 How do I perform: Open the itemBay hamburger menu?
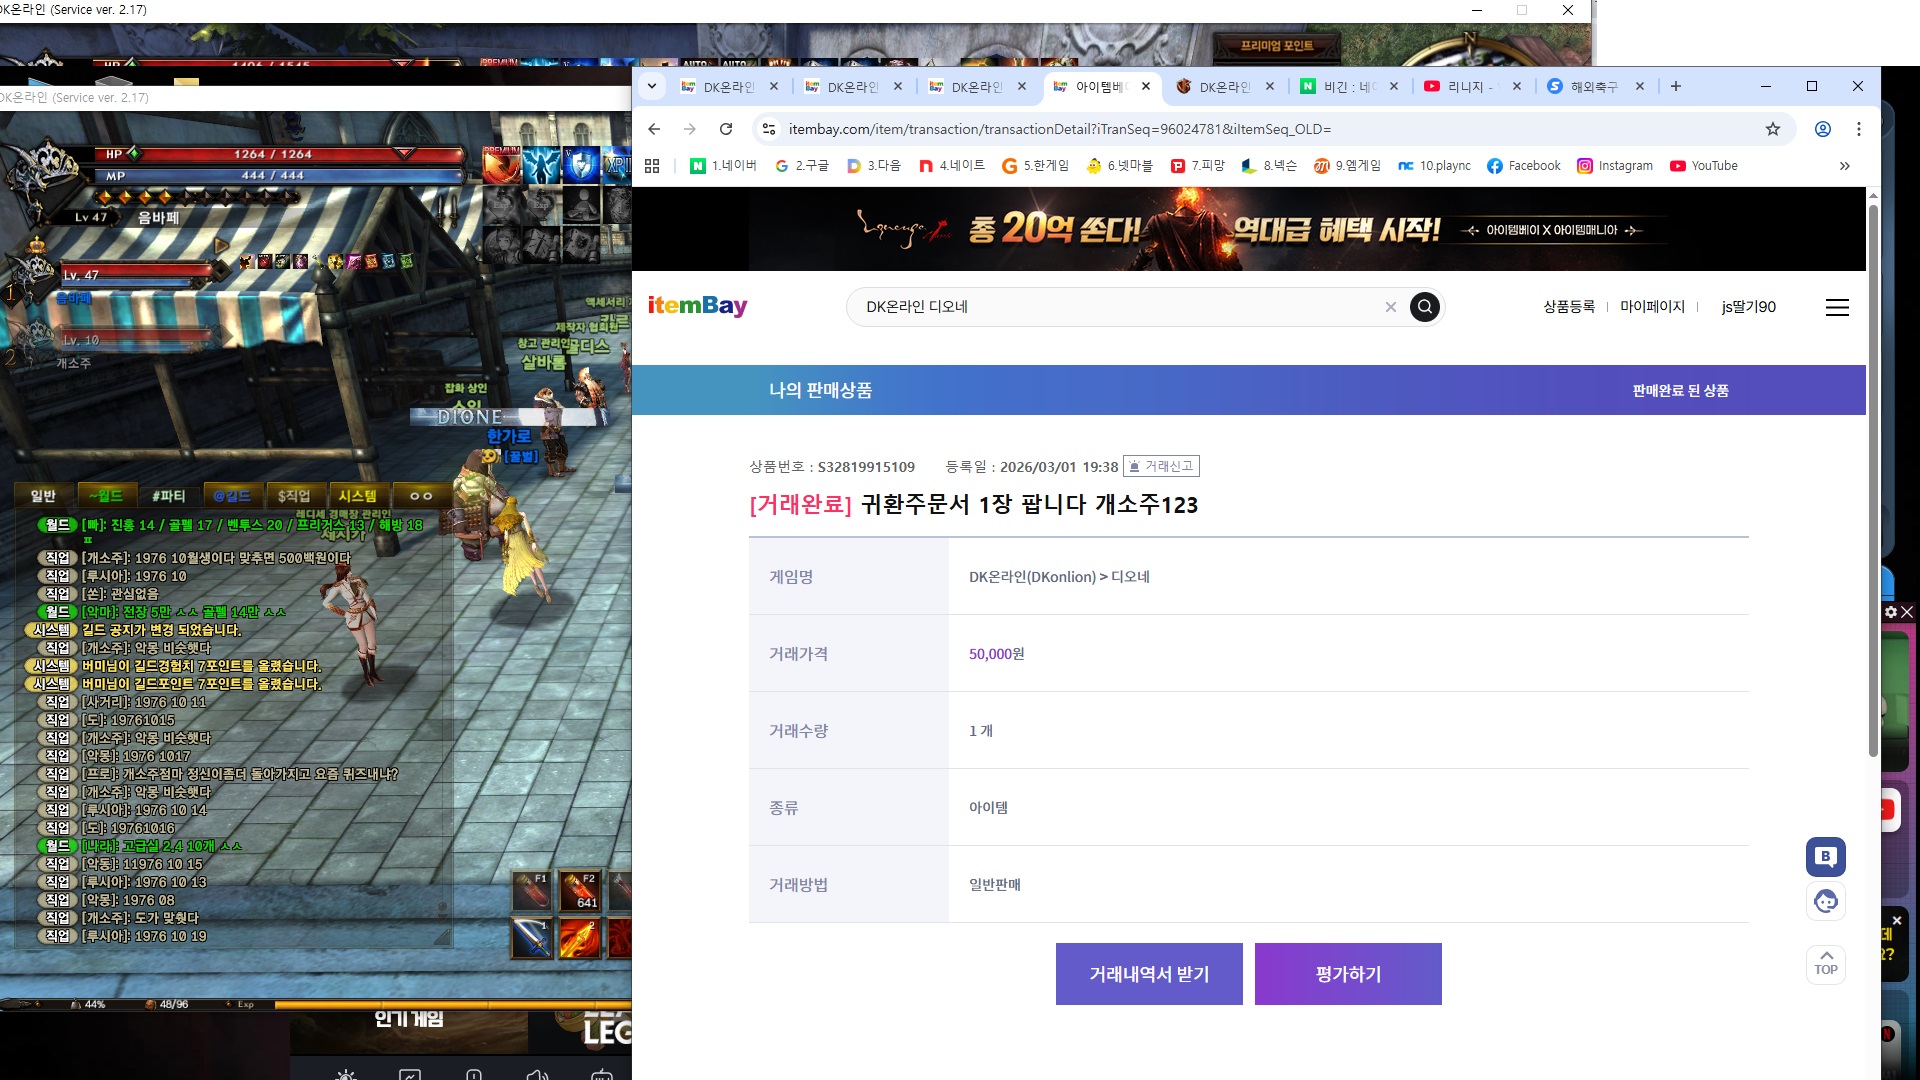pos(1837,307)
